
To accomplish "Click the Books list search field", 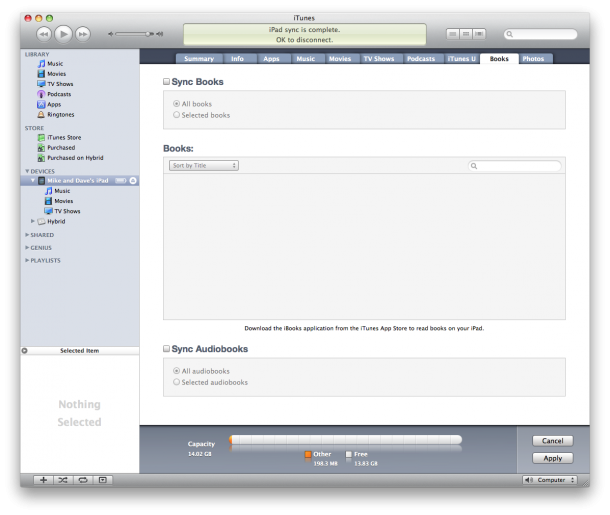I will pos(515,166).
